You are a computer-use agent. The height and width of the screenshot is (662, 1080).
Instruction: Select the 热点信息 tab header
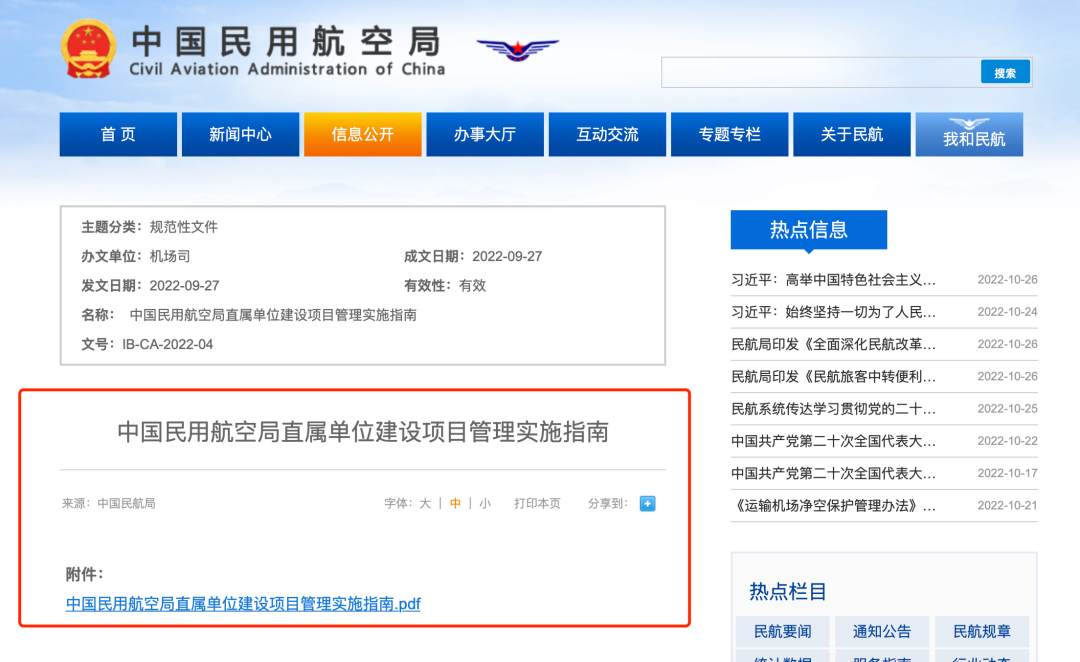(x=809, y=229)
